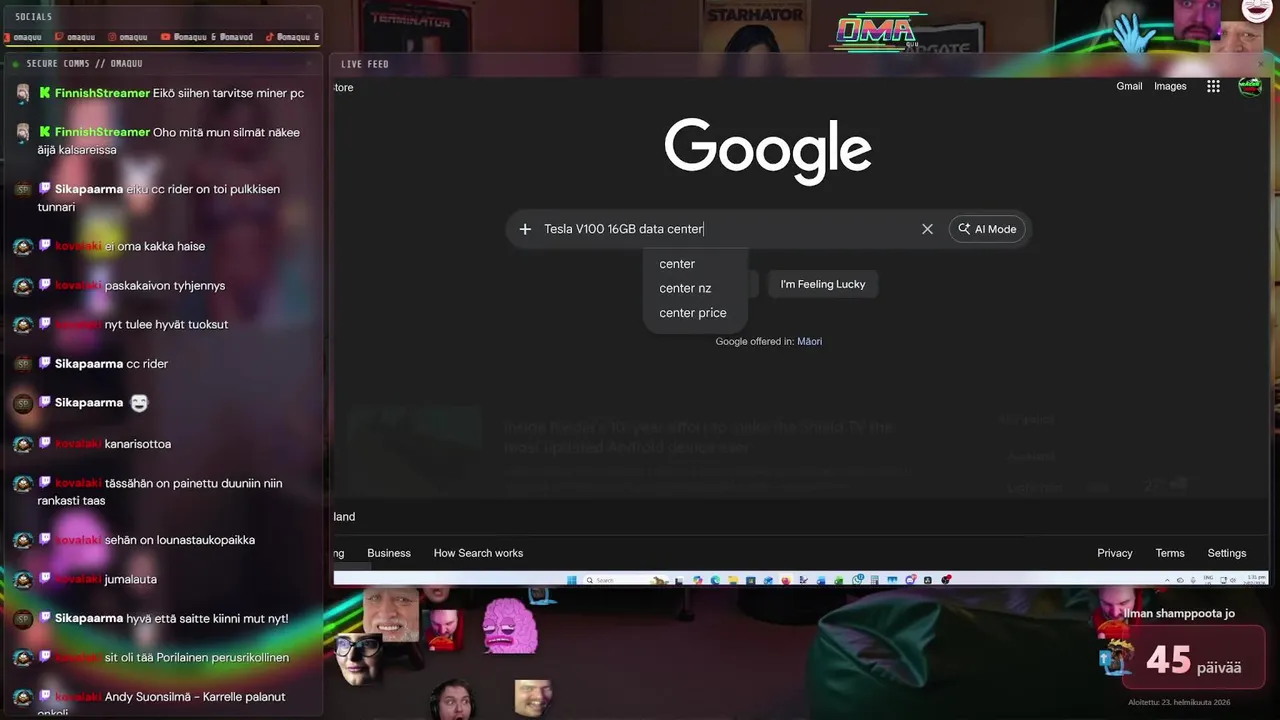1280x720 pixels.
Task: Open the Windows Start button on the taskbar
Action: [x=573, y=580]
